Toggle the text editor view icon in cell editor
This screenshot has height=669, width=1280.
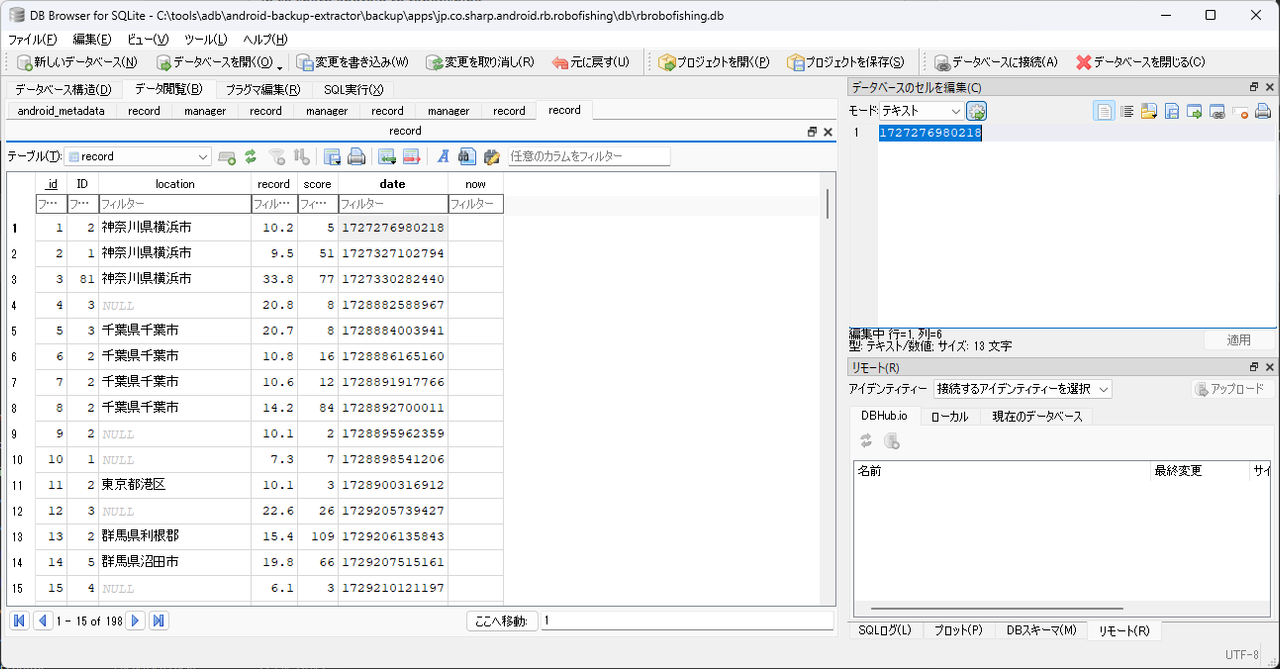pos(1104,111)
